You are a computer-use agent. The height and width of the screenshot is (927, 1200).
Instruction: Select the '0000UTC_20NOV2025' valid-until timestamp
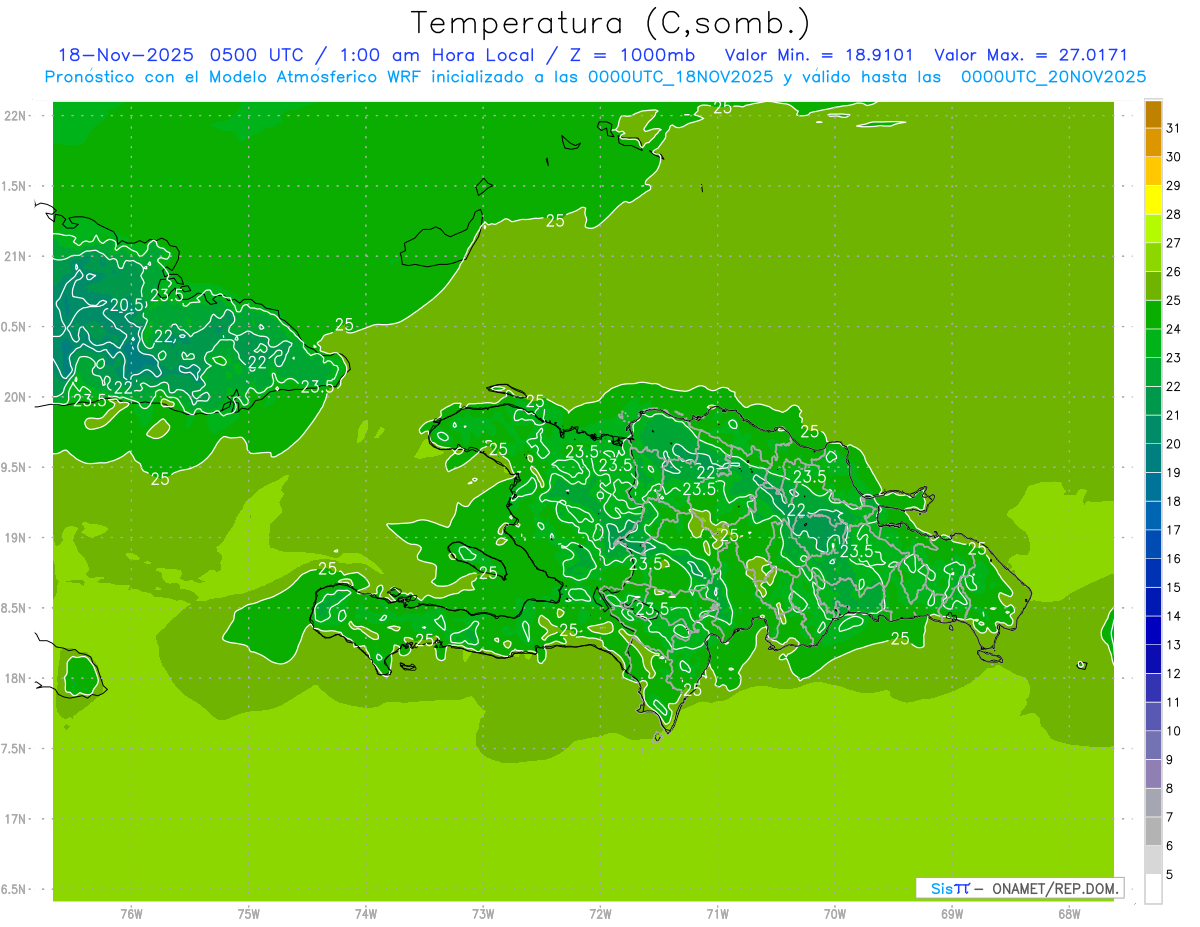(1053, 77)
